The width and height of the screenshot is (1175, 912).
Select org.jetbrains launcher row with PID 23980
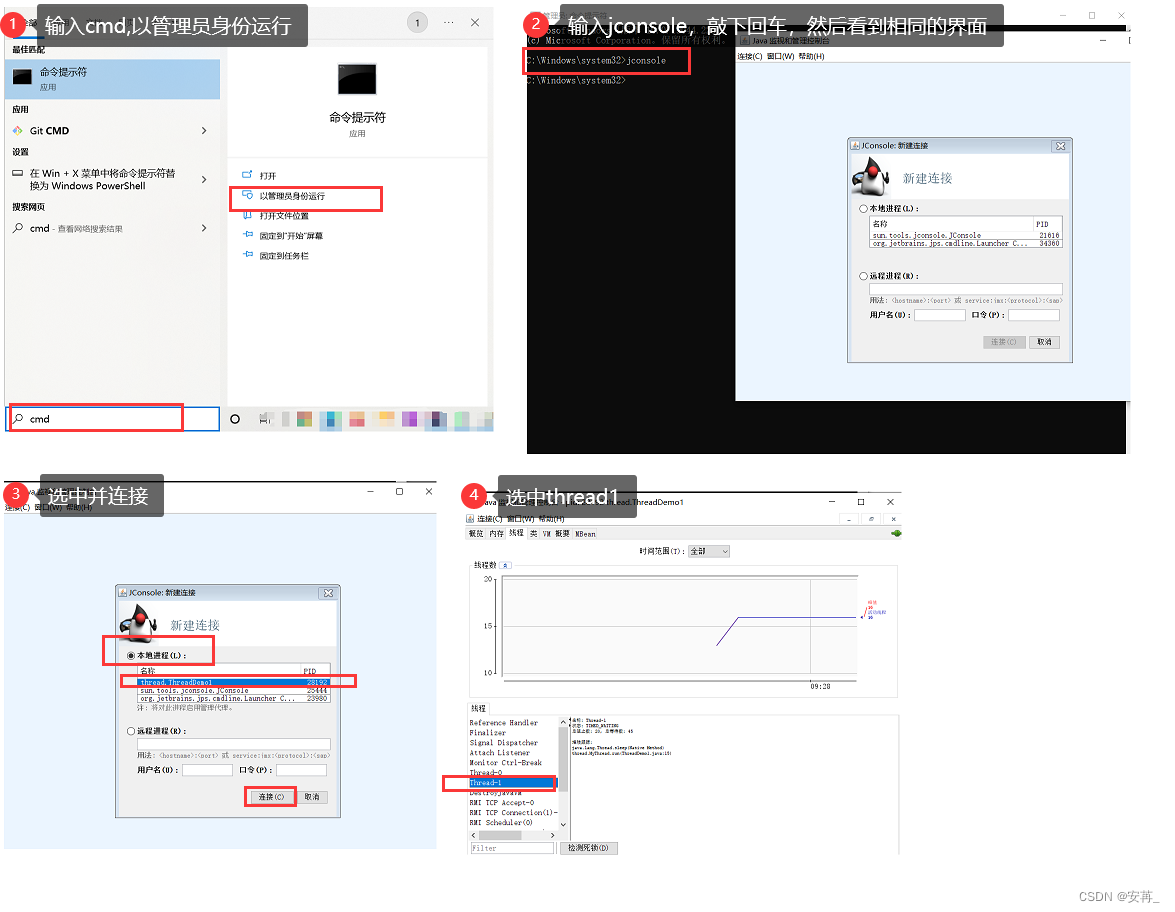pyautogui.click(x=234, y=698)
